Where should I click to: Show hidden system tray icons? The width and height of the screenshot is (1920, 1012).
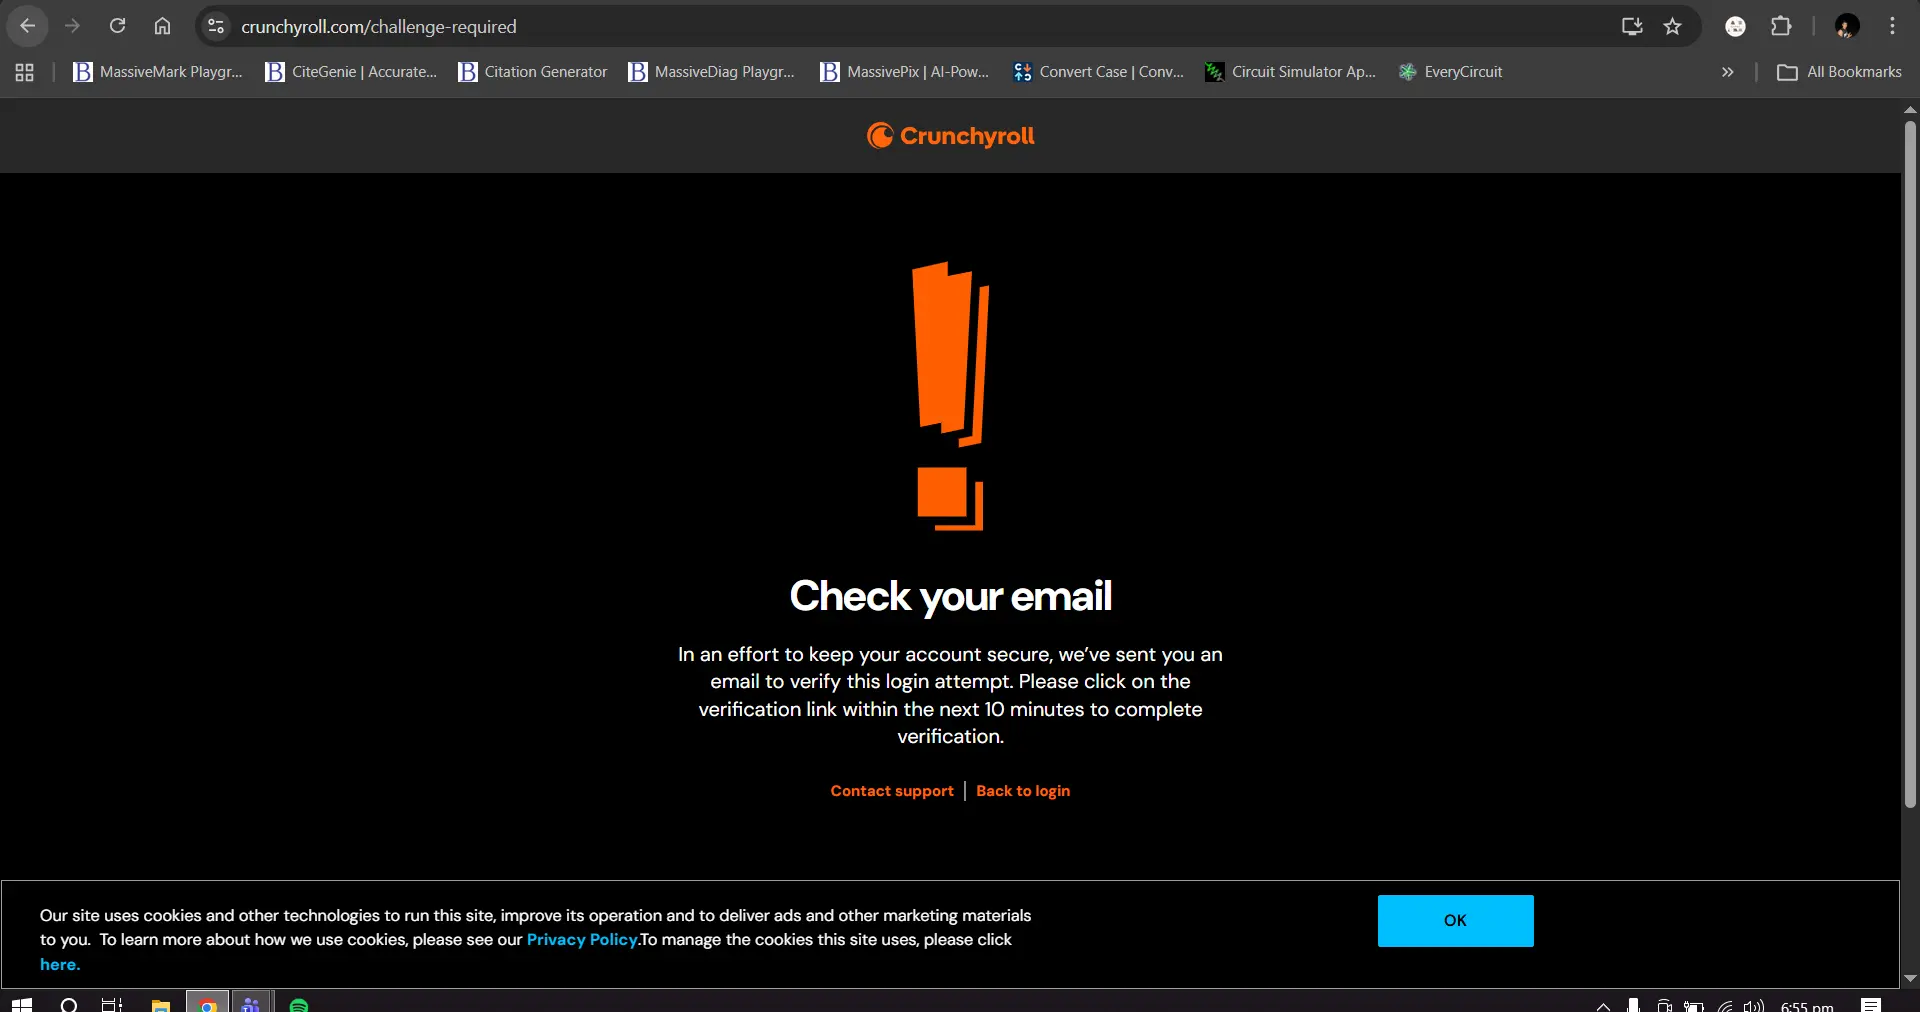[1603, 1006]
